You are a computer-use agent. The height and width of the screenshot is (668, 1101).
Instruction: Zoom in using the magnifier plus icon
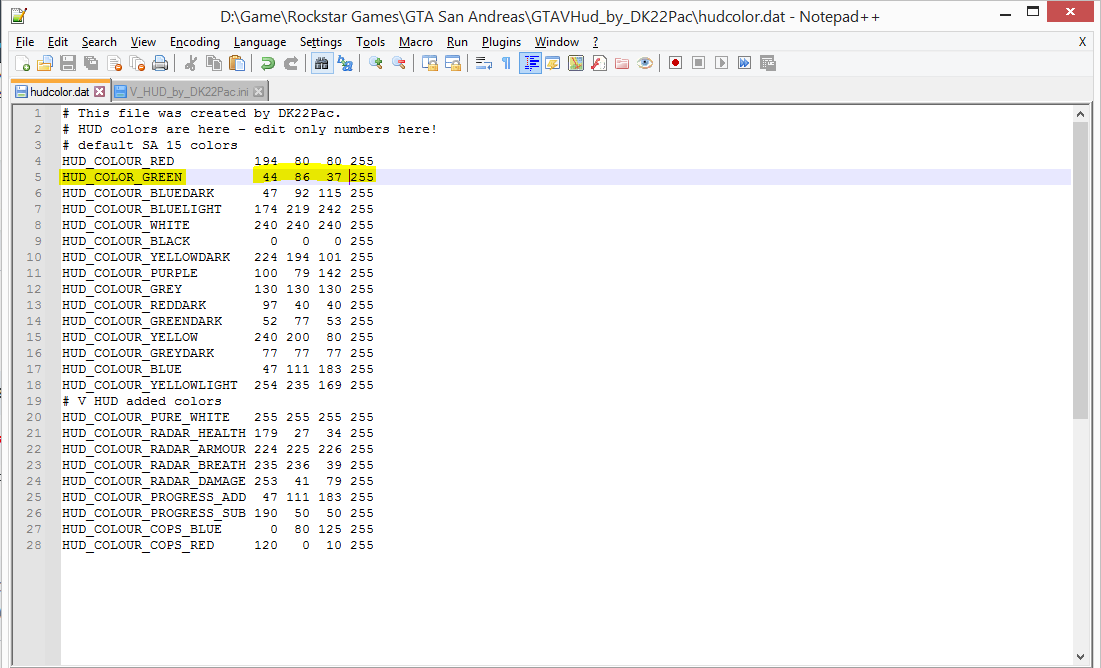tap(376, 63)
